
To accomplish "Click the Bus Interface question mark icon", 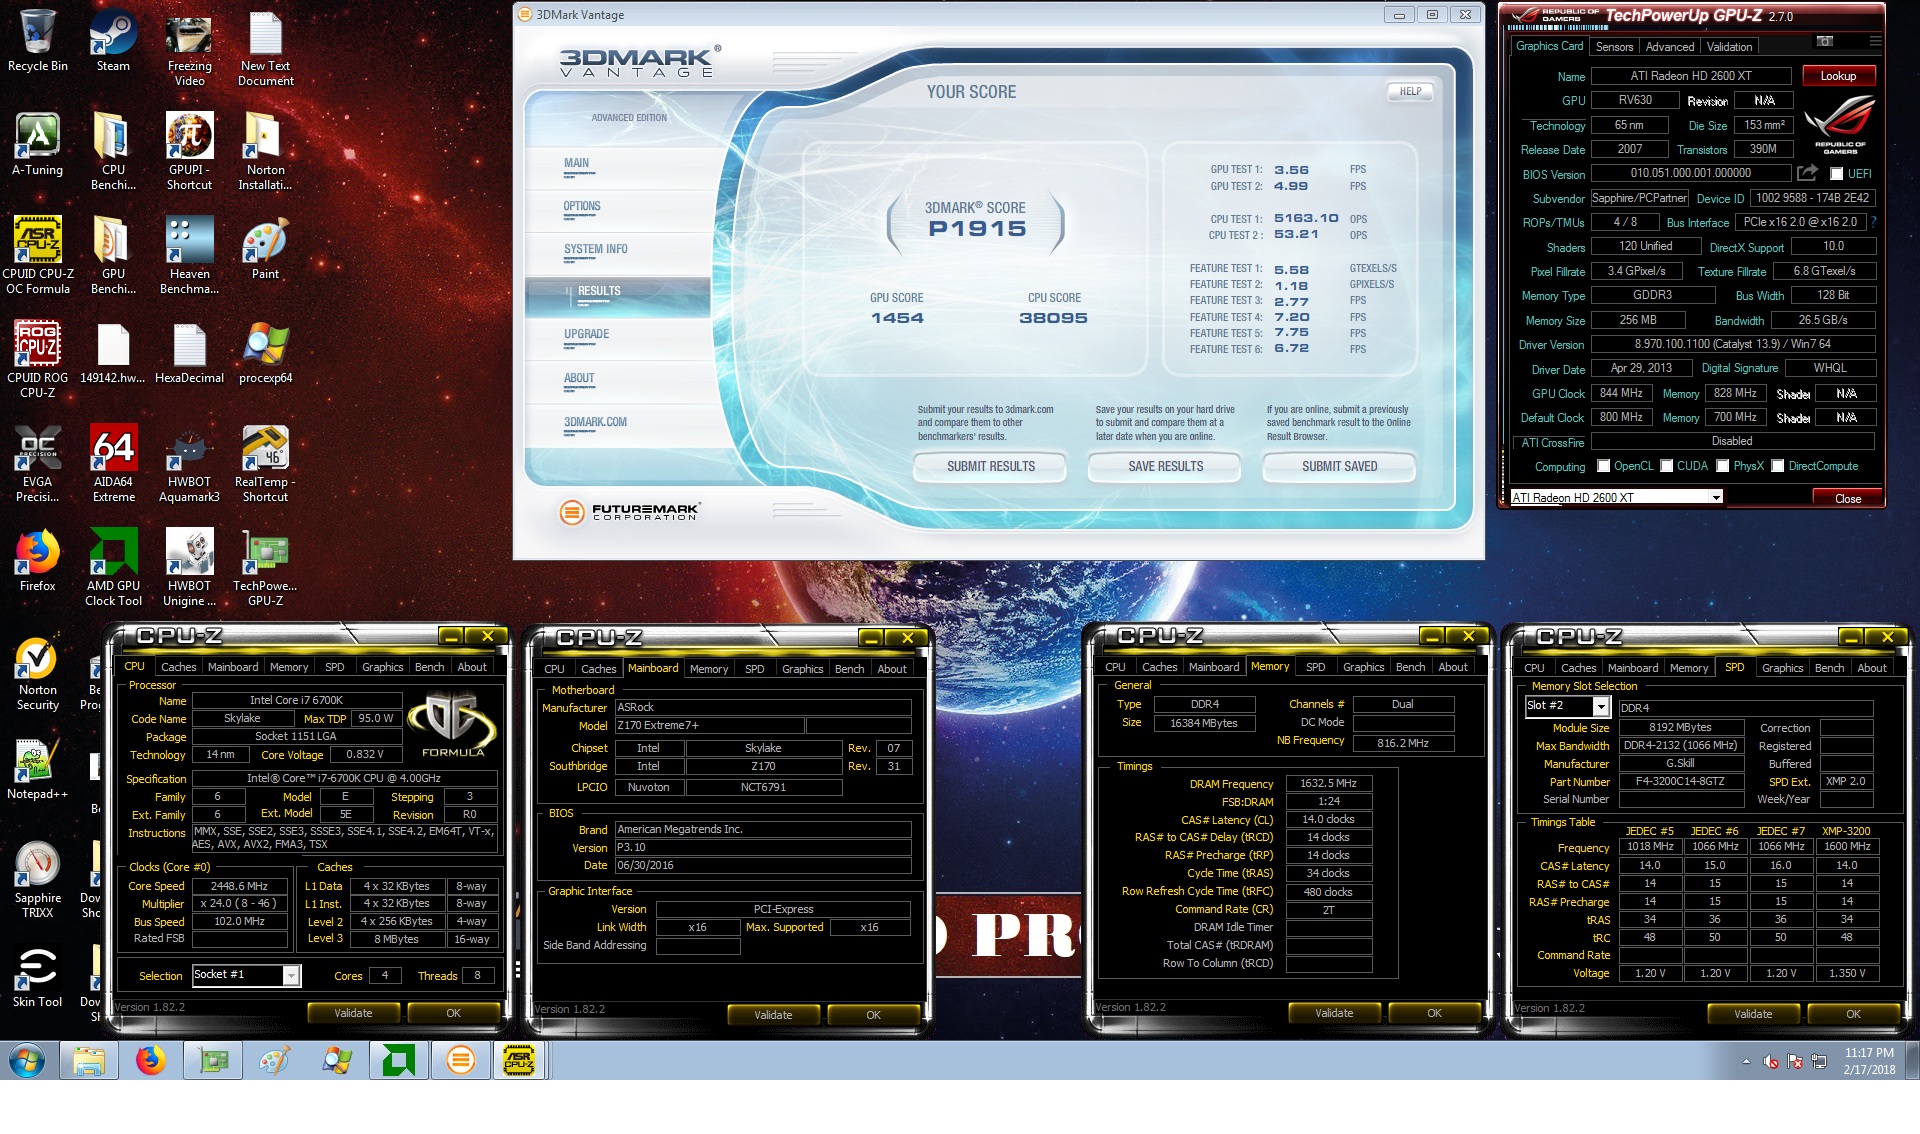I will pyautogui.click(x=1873, y=222).
